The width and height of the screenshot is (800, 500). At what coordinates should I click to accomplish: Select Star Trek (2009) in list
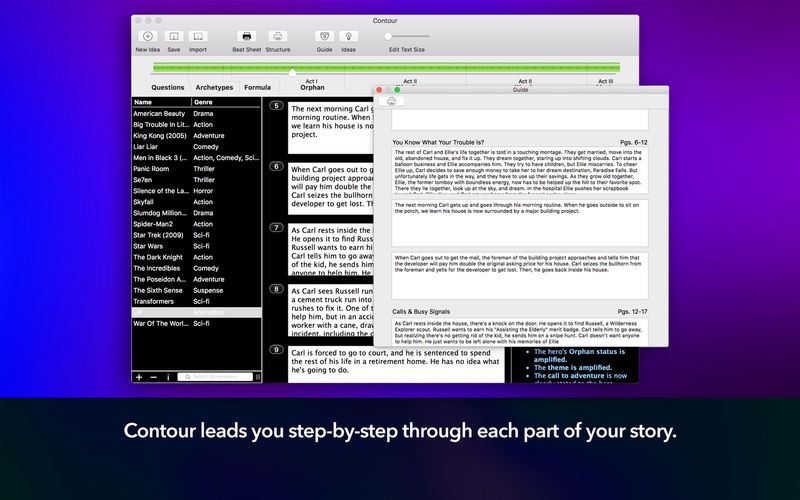196,235
